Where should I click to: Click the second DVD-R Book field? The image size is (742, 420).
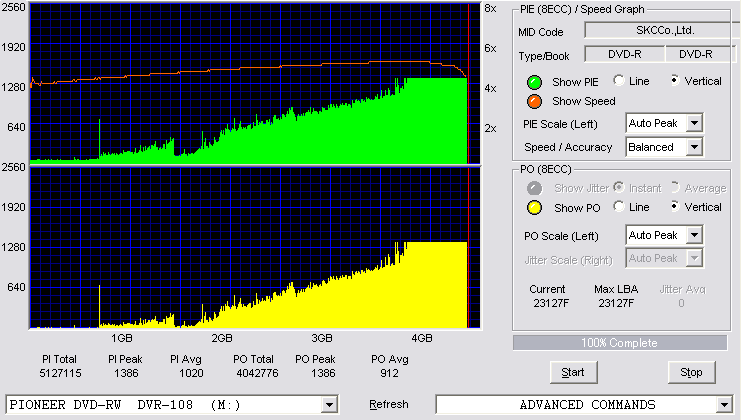click(x=700, y=54)
